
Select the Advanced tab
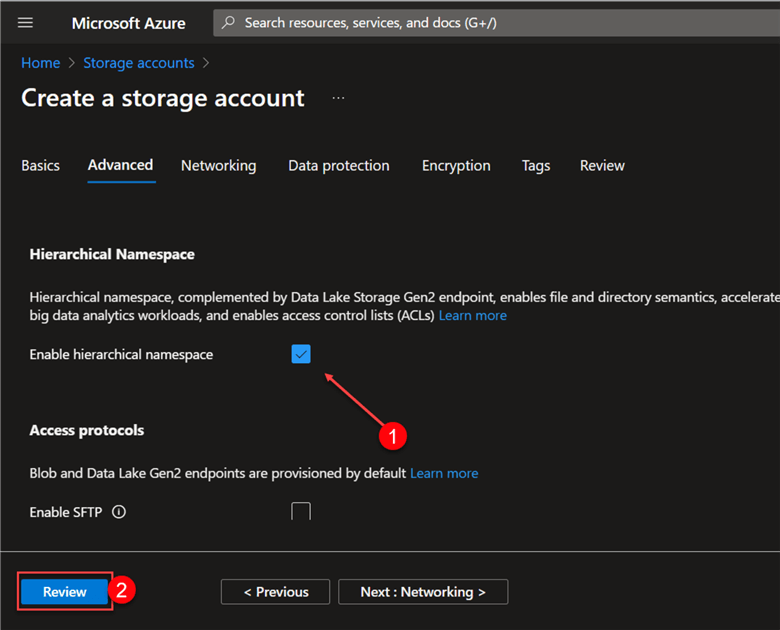[120, 165]
